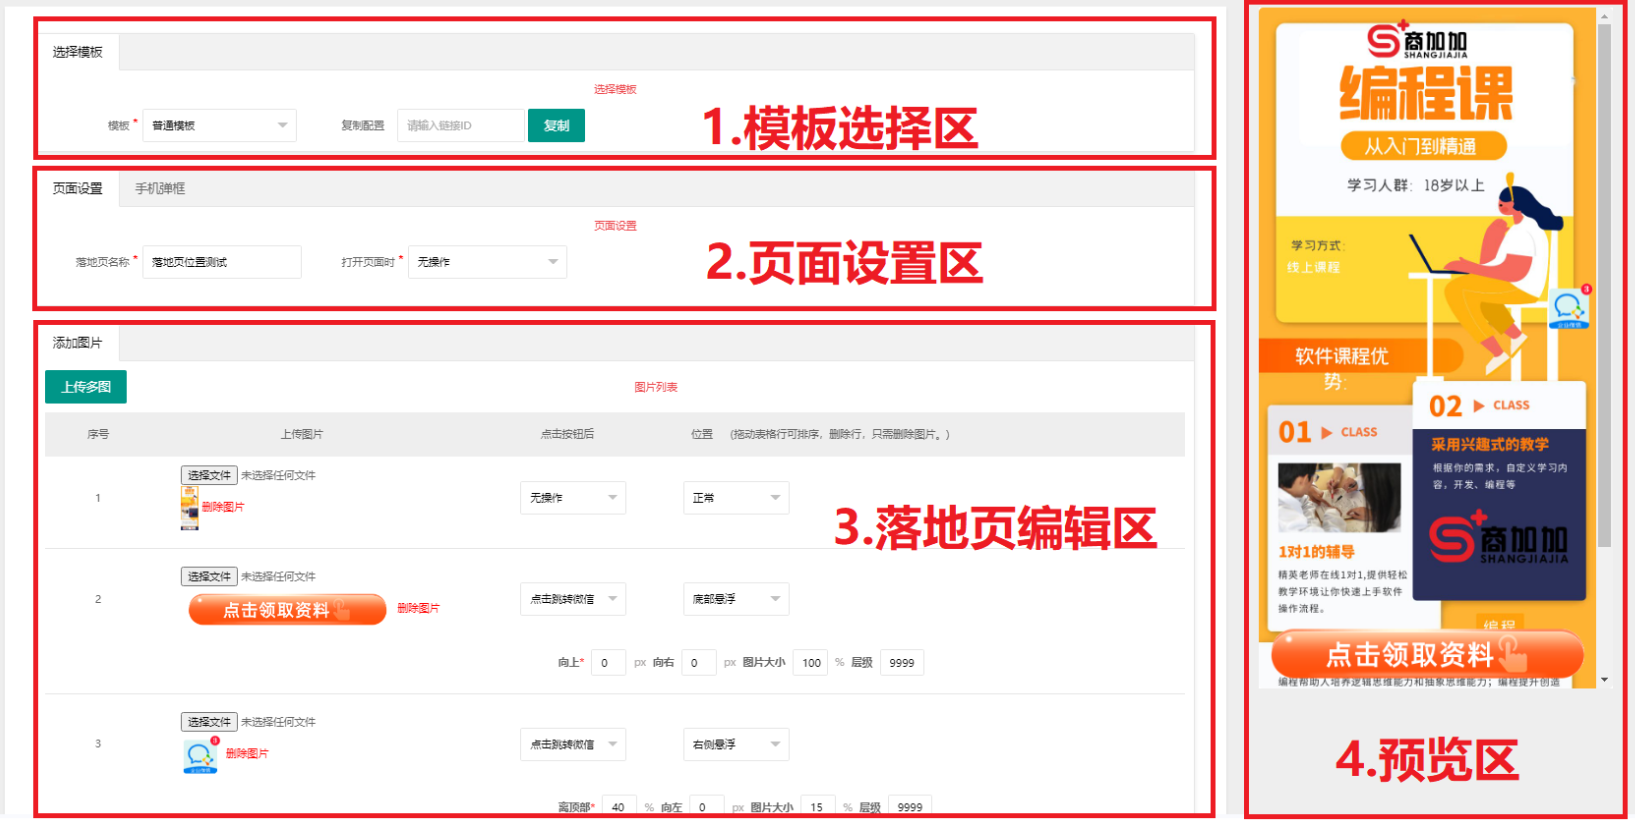Screen dimensions: 1635x825
Task: Click the 上传多图 button
Action: coord(86,387)
